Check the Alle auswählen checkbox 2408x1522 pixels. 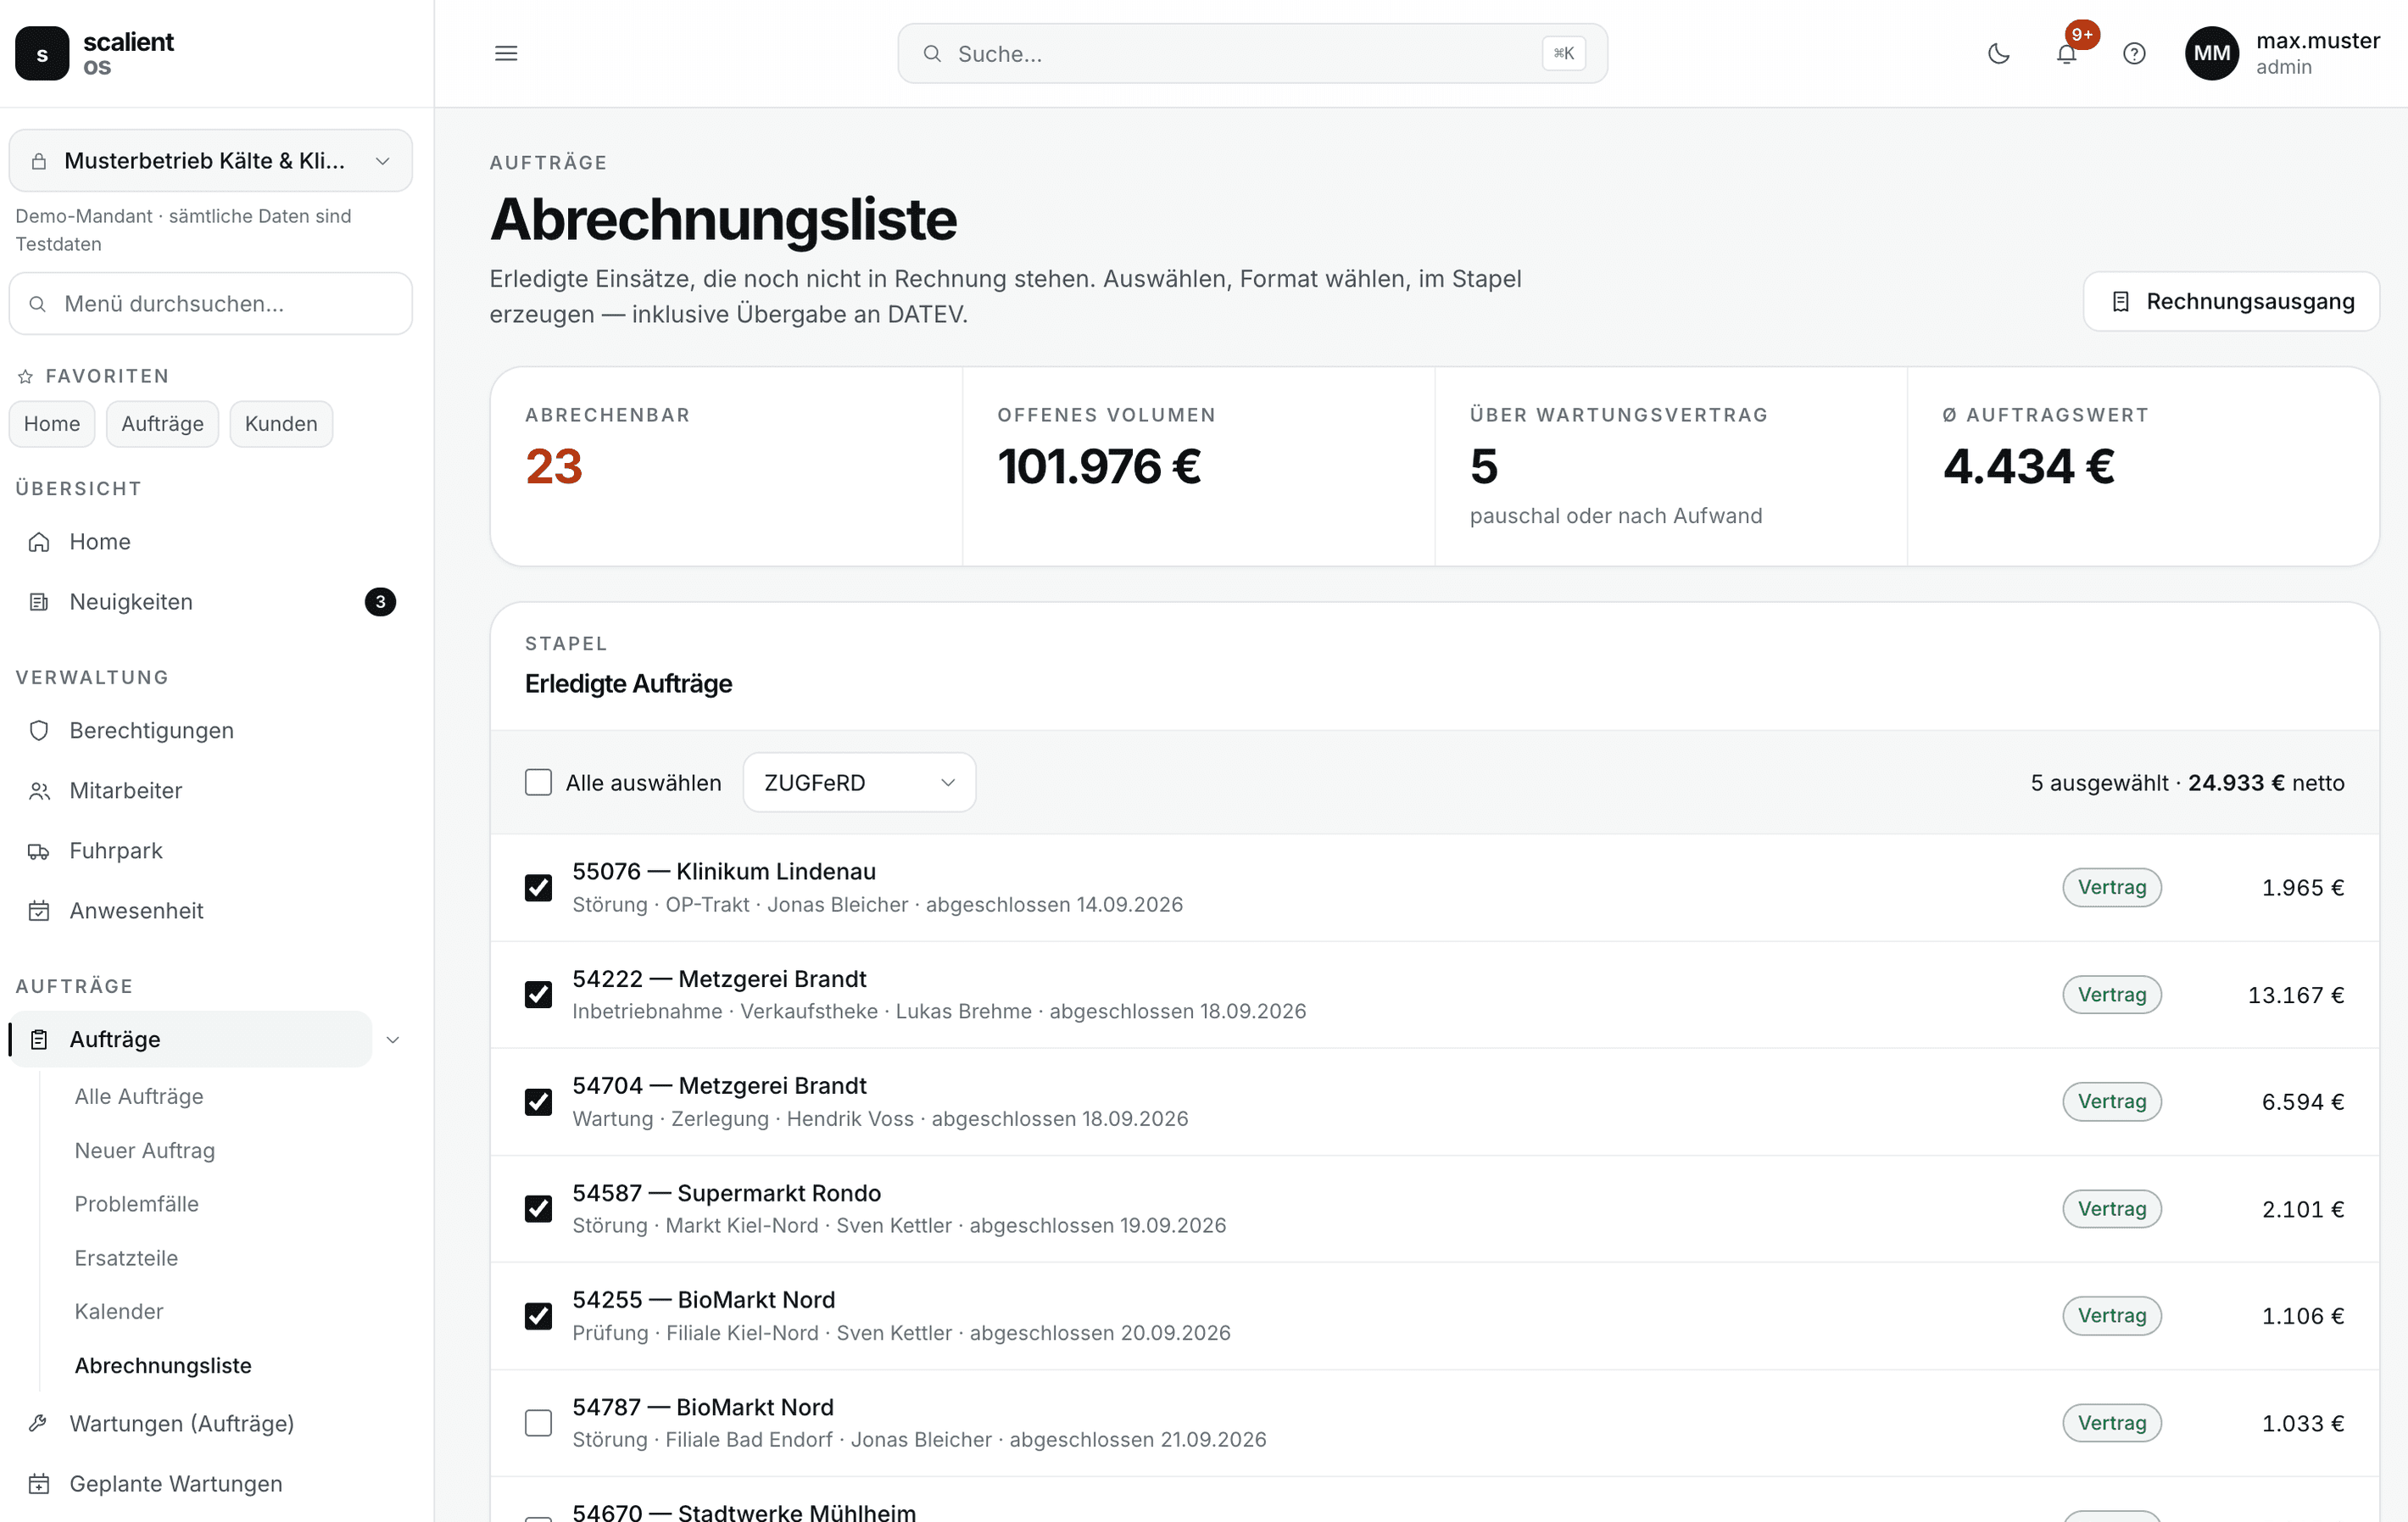538,782
